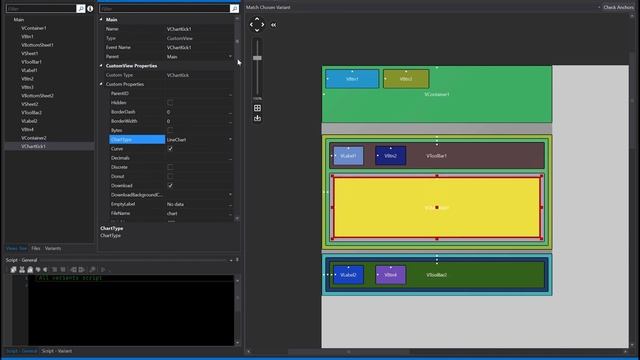Select VContainer1 in the views tree

tap(34, 28)
